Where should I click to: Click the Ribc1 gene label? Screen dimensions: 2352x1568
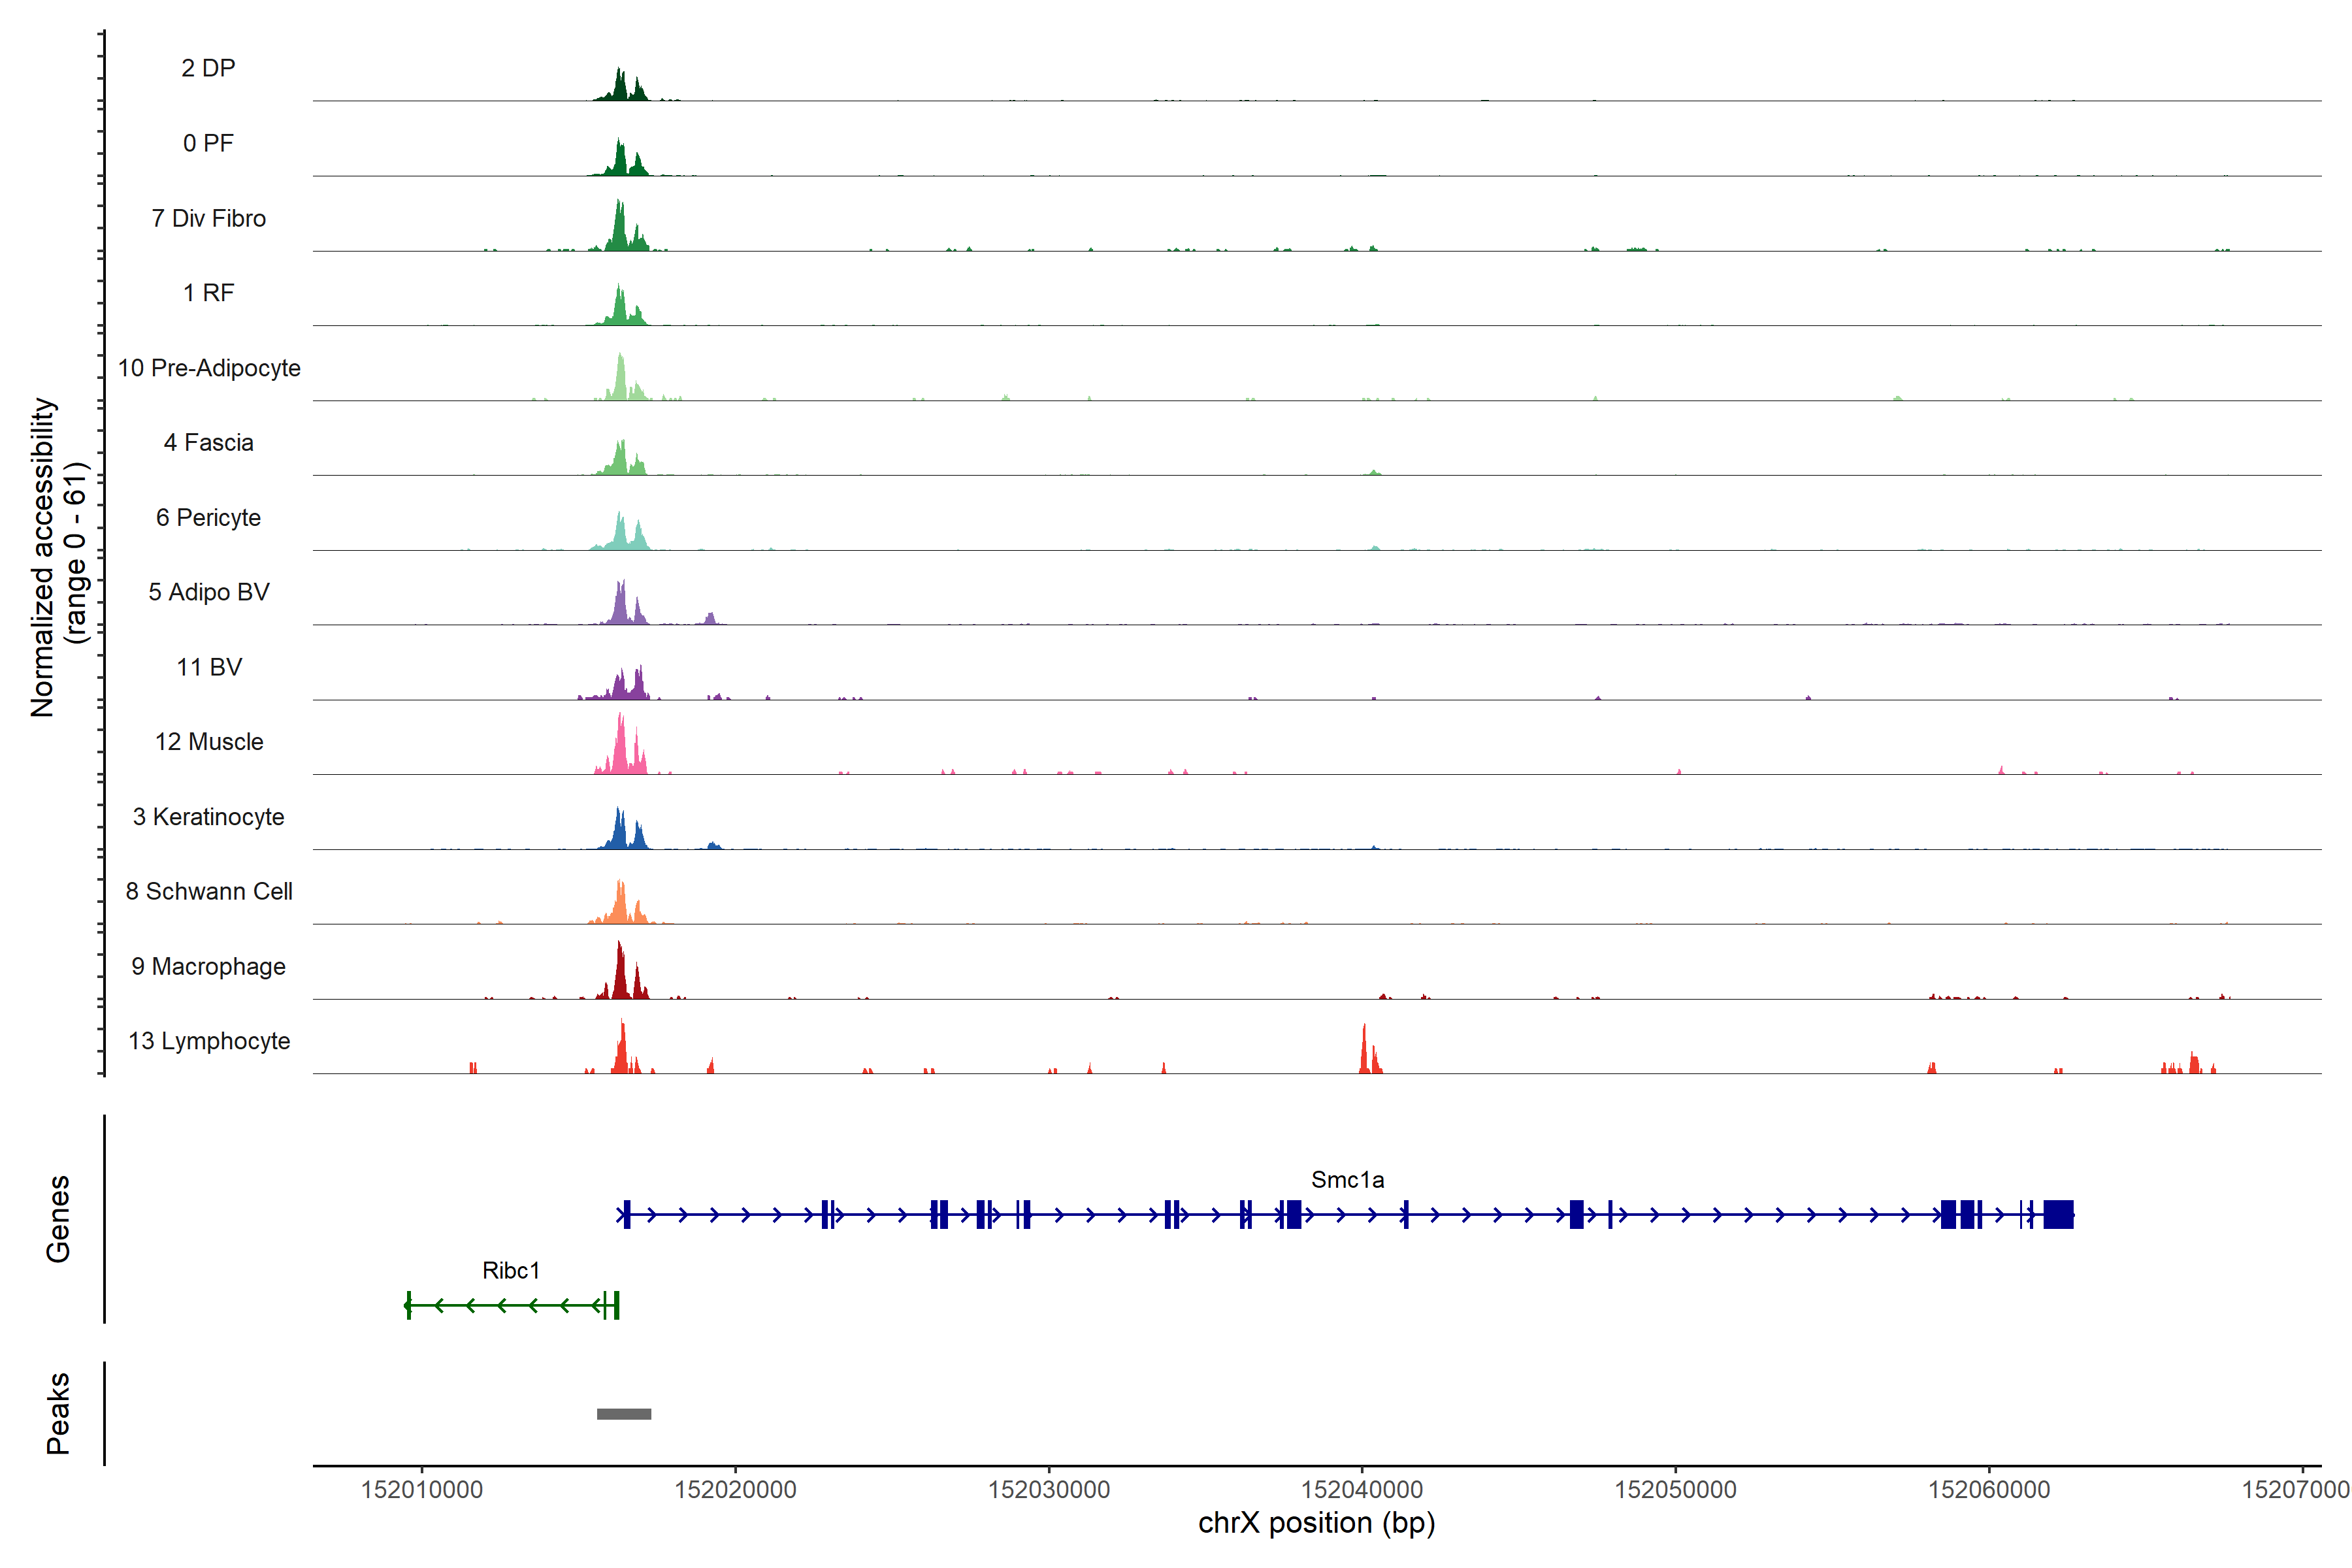[x=510, y=1270]
